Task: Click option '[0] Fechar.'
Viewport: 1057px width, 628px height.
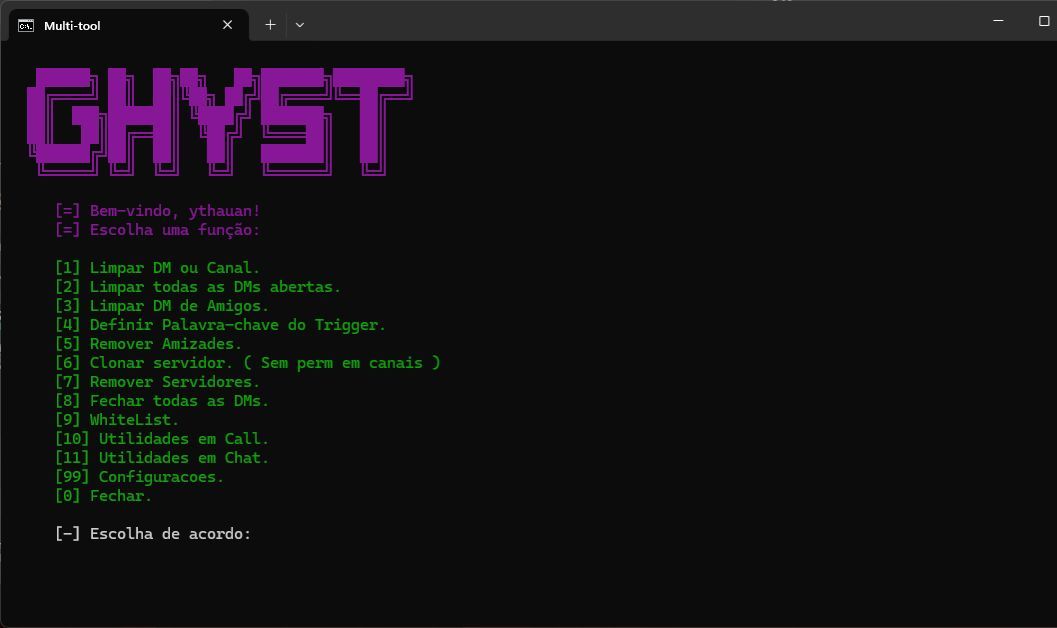Action: point(104,495)
